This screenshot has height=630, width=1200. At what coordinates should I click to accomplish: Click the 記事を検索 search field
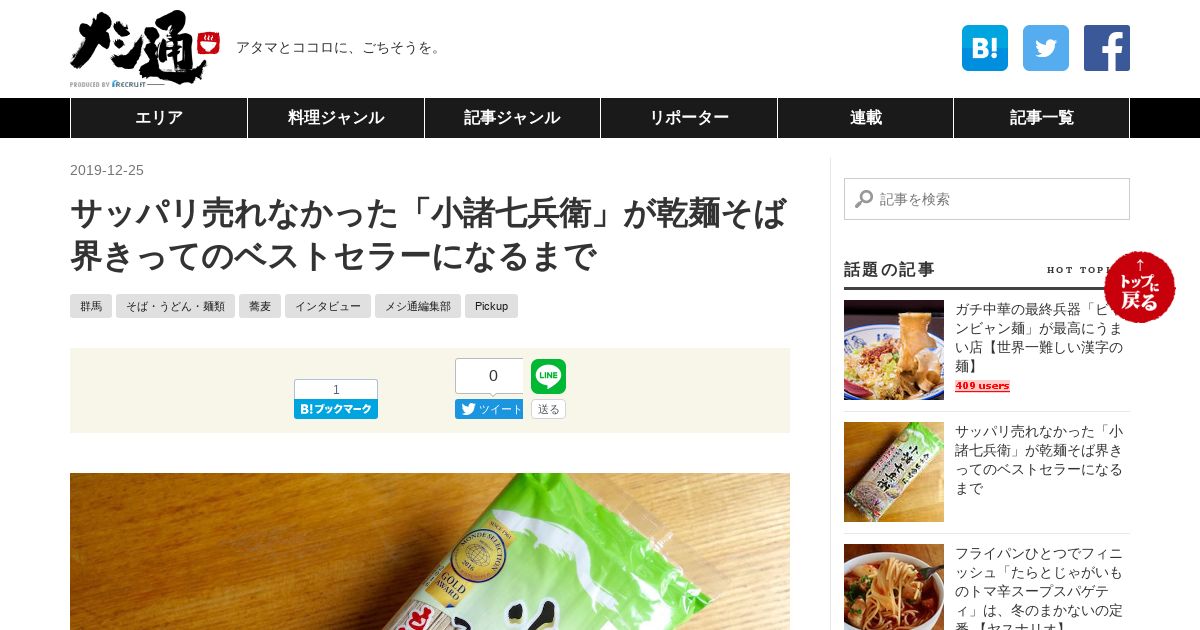[x=987, y=199]
